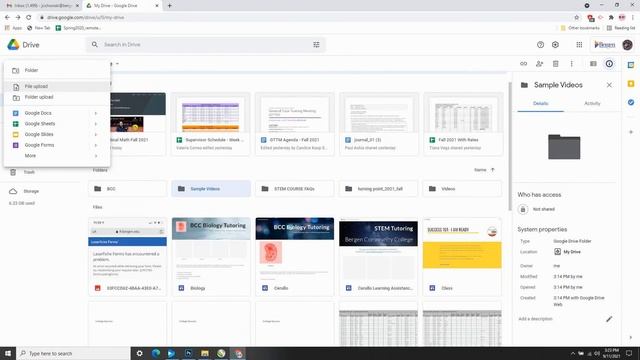This screenshot has height=360, width=640.
Task: Open Trash in the sidebar
Action: pos(29,172)
